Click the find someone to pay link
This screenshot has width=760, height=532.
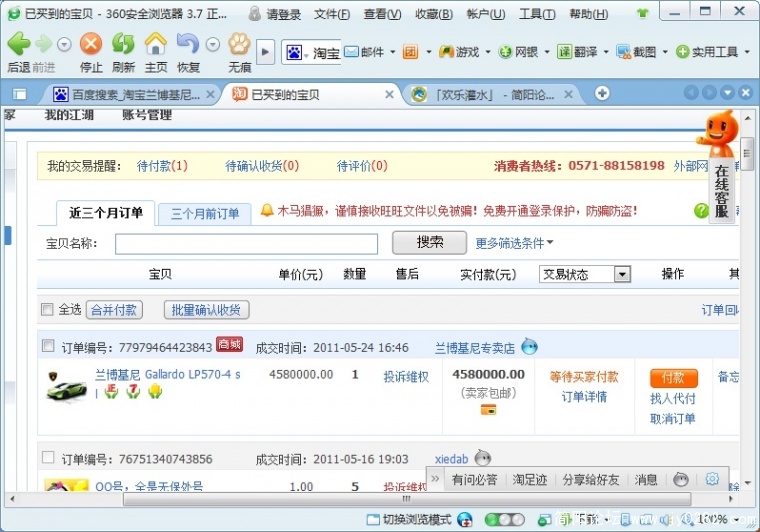(x=673, y=398)
